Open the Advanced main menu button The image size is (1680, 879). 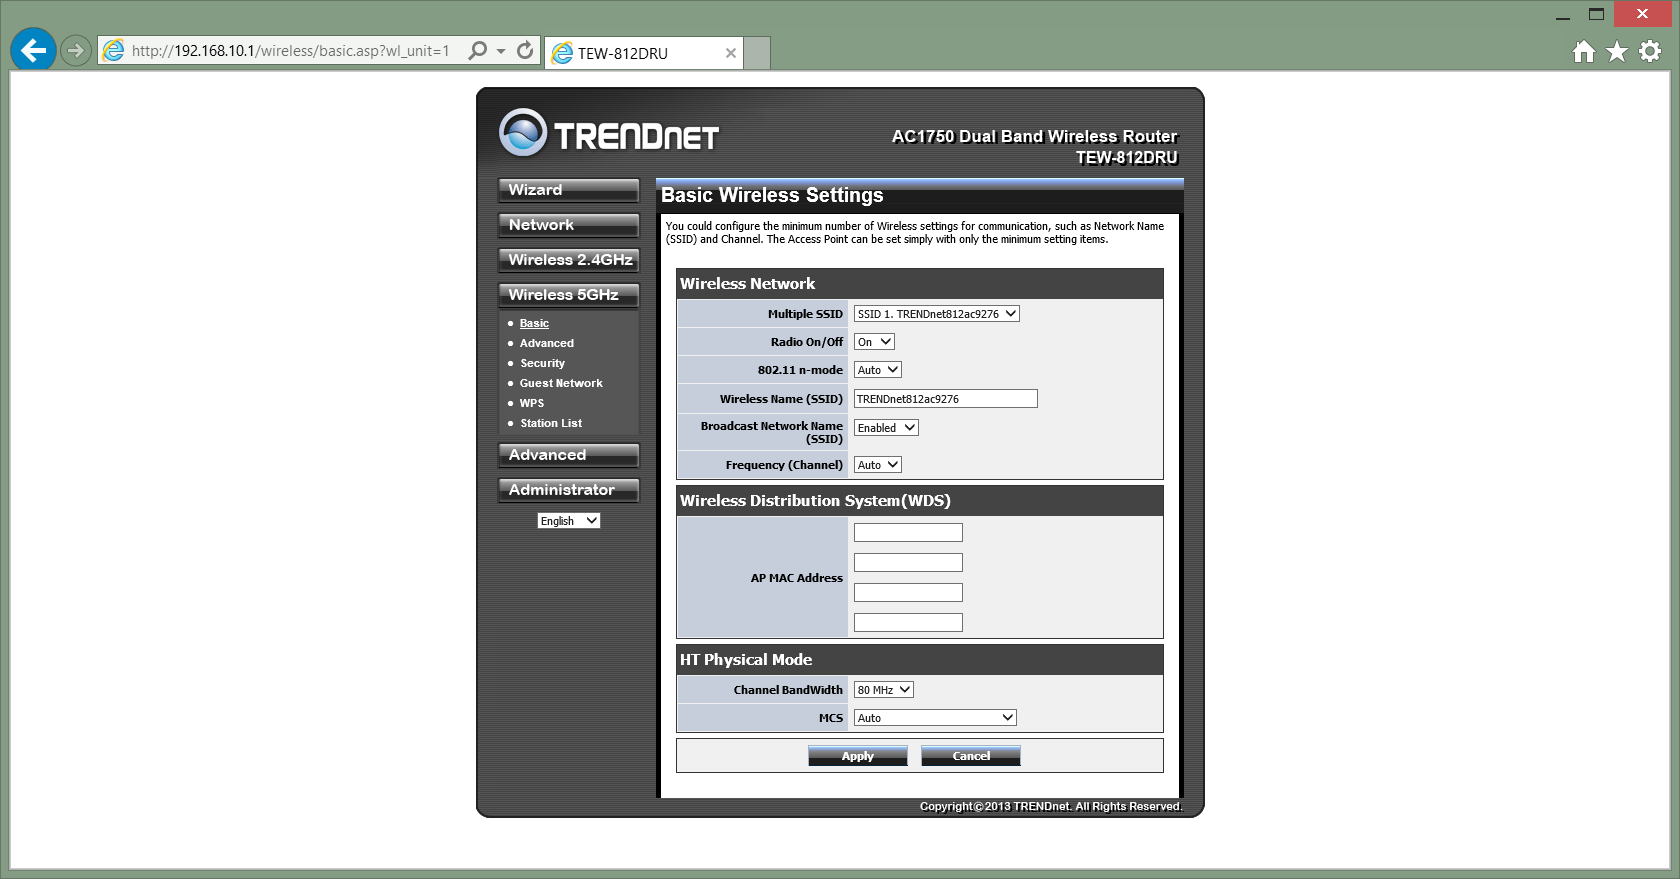click(x=568, y=455)
